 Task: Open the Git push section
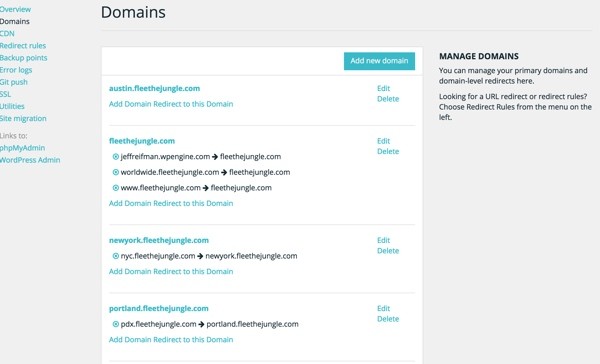click(13, 82)
